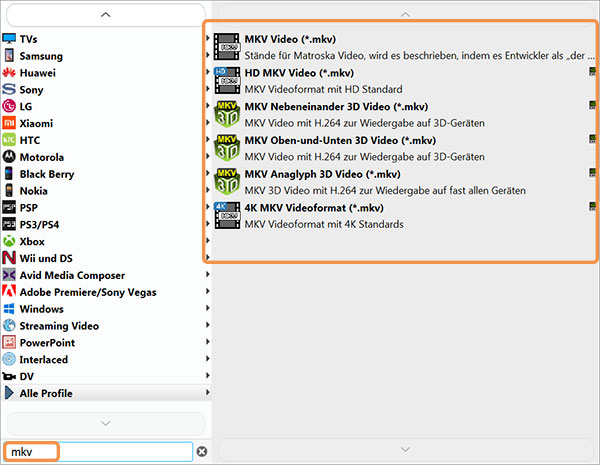Expand the Alle Profile submenu arrow

[x=208, y=392]
